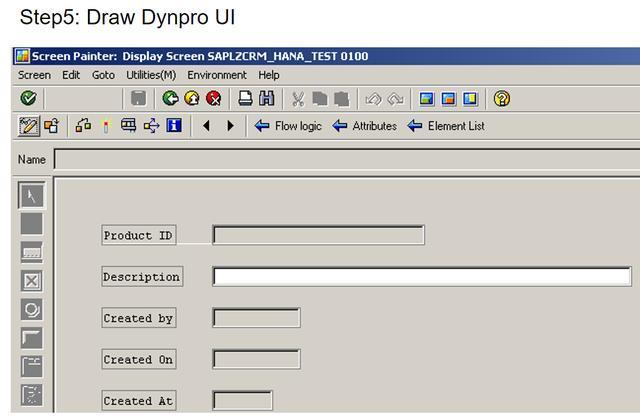Click the binoculars Find icon
The width and height of the screenshot is (640, 416).
[267, 98]
